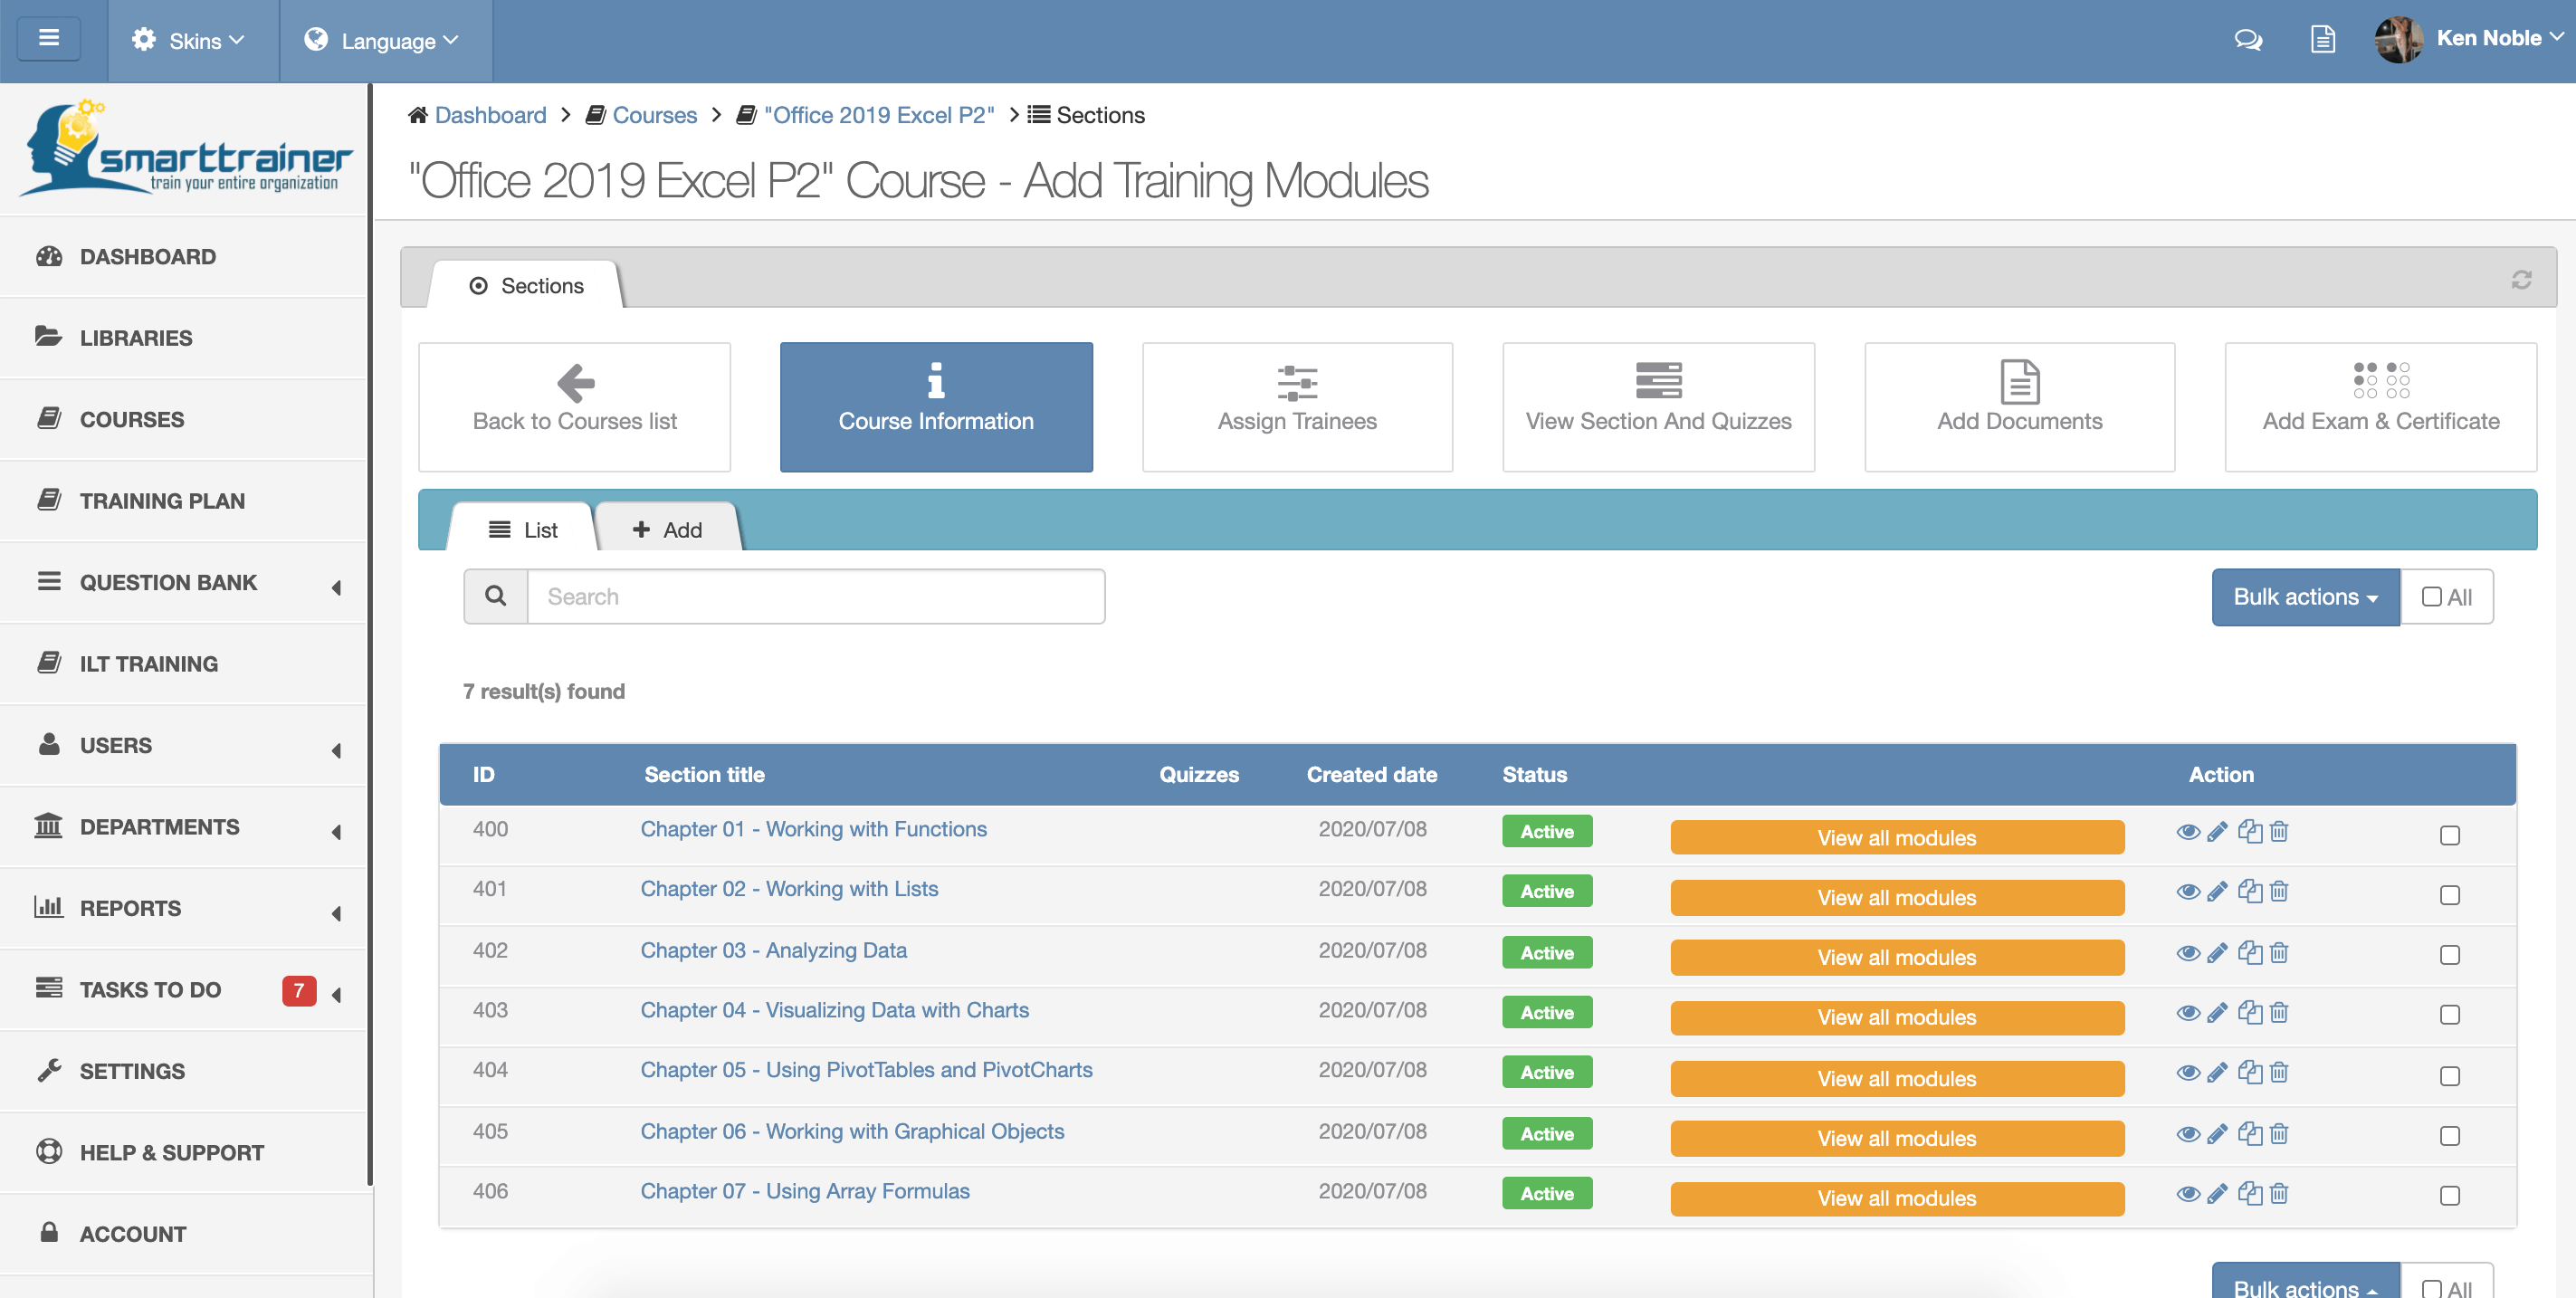Screen dimensions: 2576x1298
Task: View section 400 using eye icon
Action: (2187, 832)
